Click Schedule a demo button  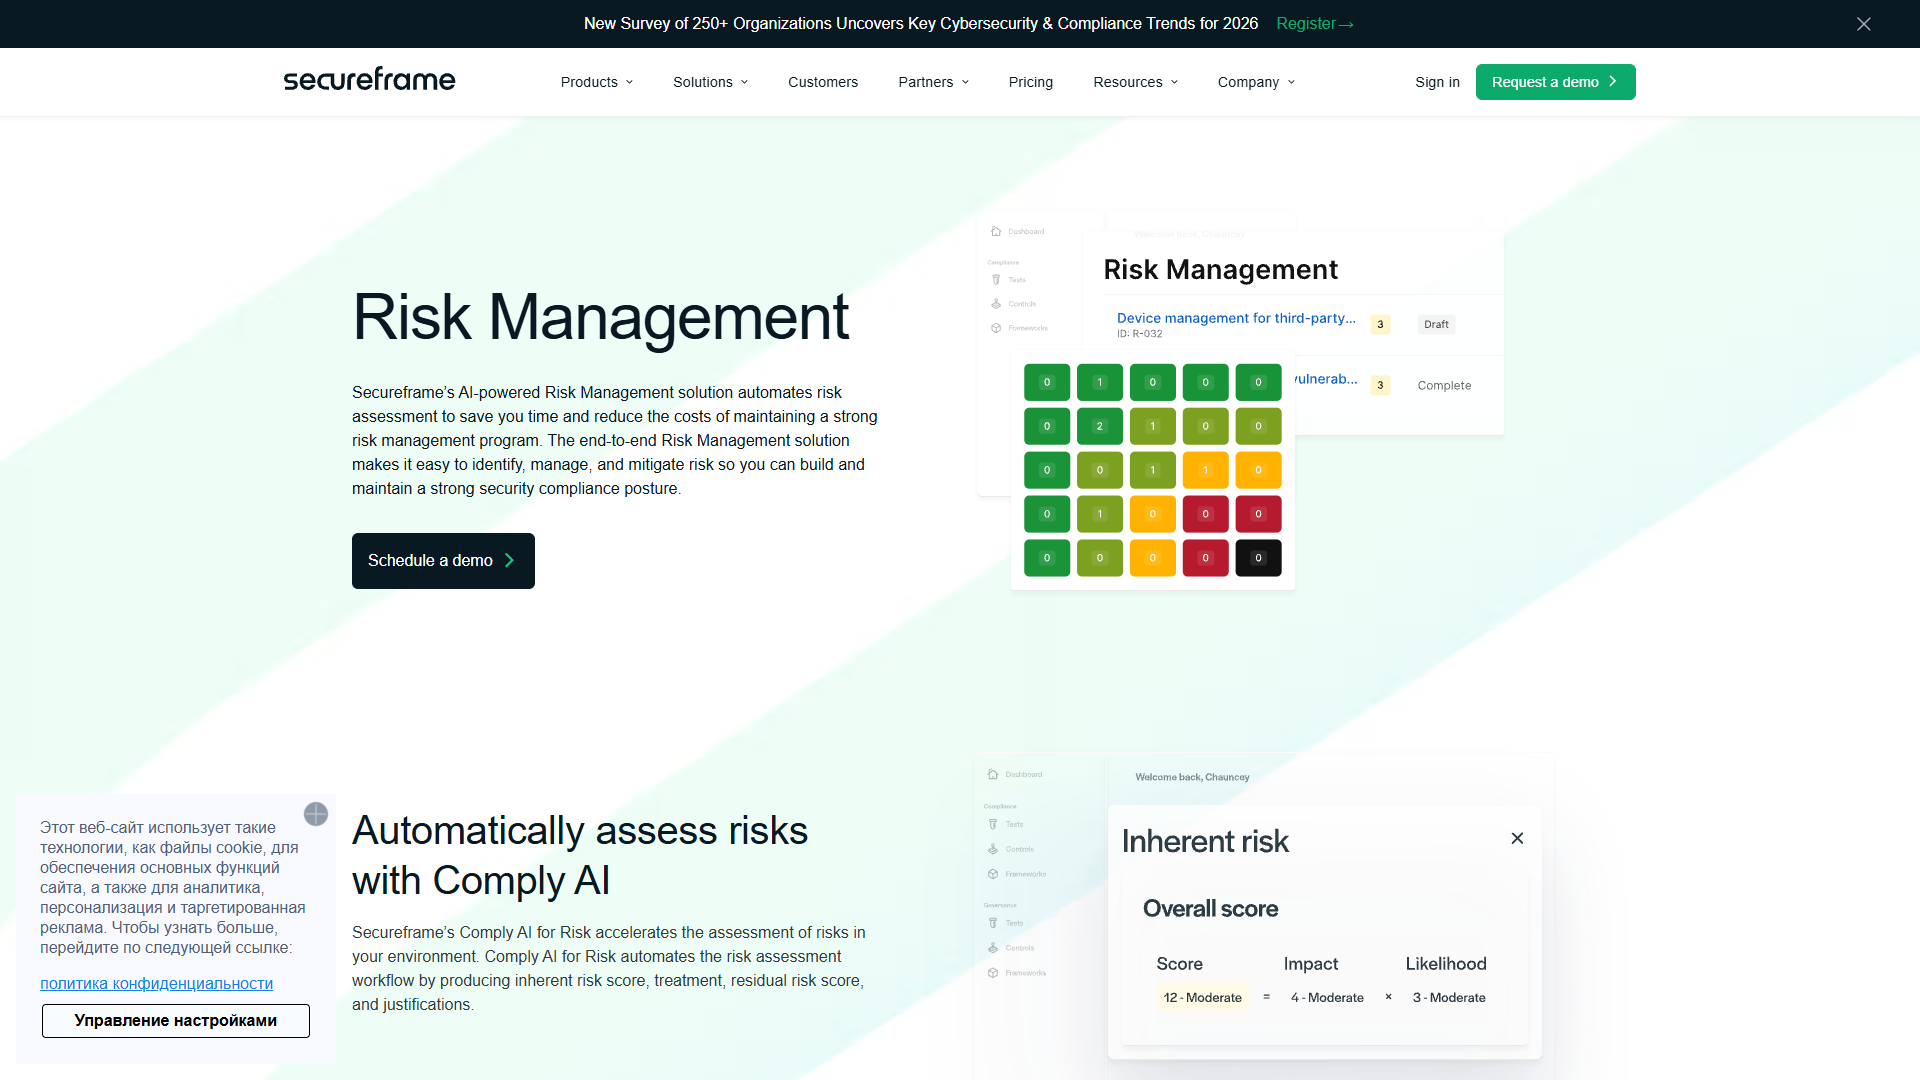pos(443,561)
